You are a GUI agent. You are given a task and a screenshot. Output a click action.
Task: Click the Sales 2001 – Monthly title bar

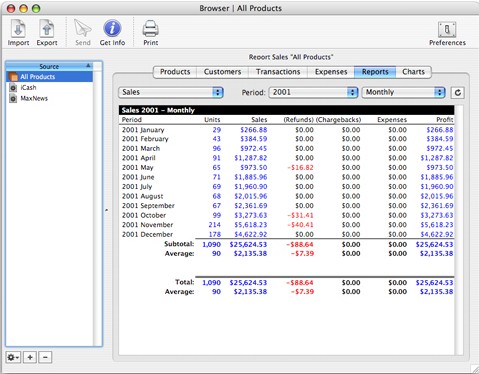(286, 110)
